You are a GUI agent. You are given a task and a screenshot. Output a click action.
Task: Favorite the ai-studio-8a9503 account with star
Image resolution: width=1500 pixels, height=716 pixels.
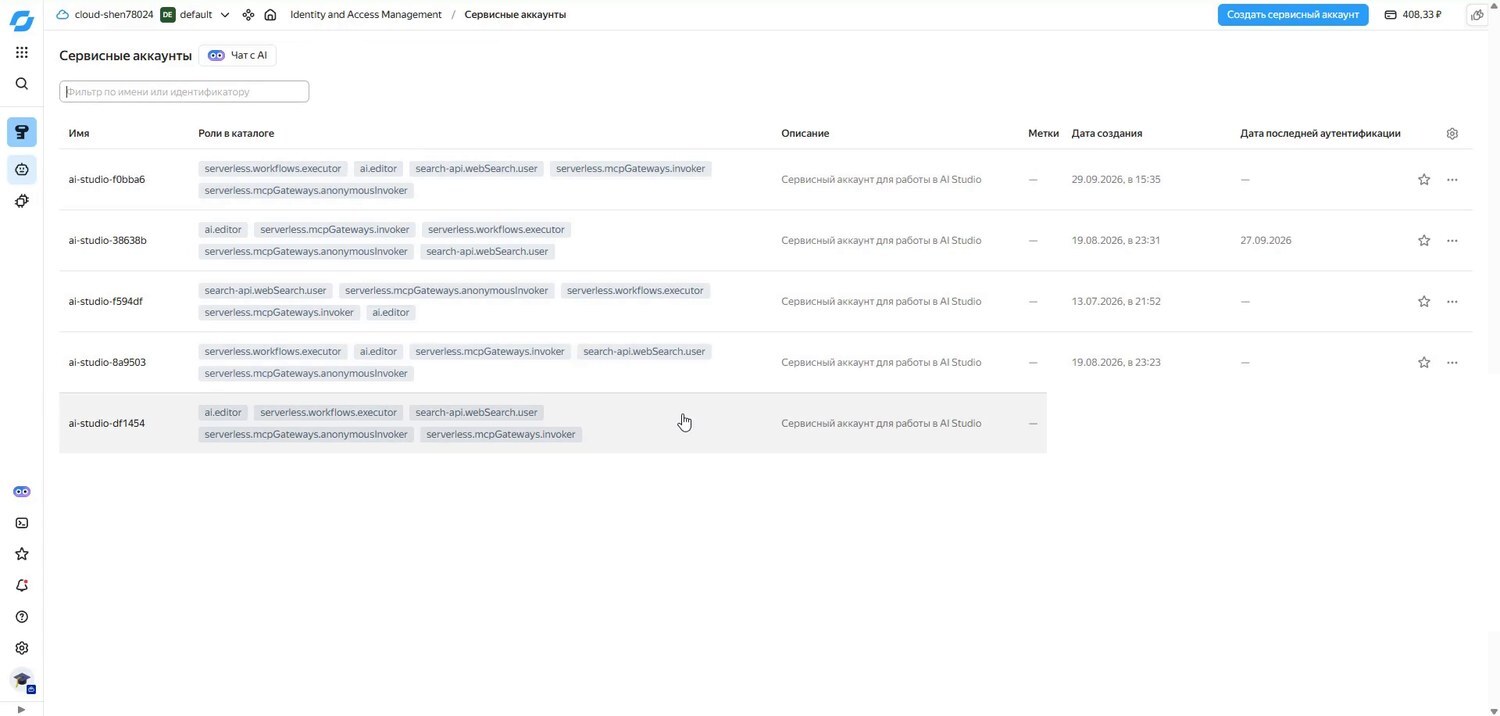1424,363
